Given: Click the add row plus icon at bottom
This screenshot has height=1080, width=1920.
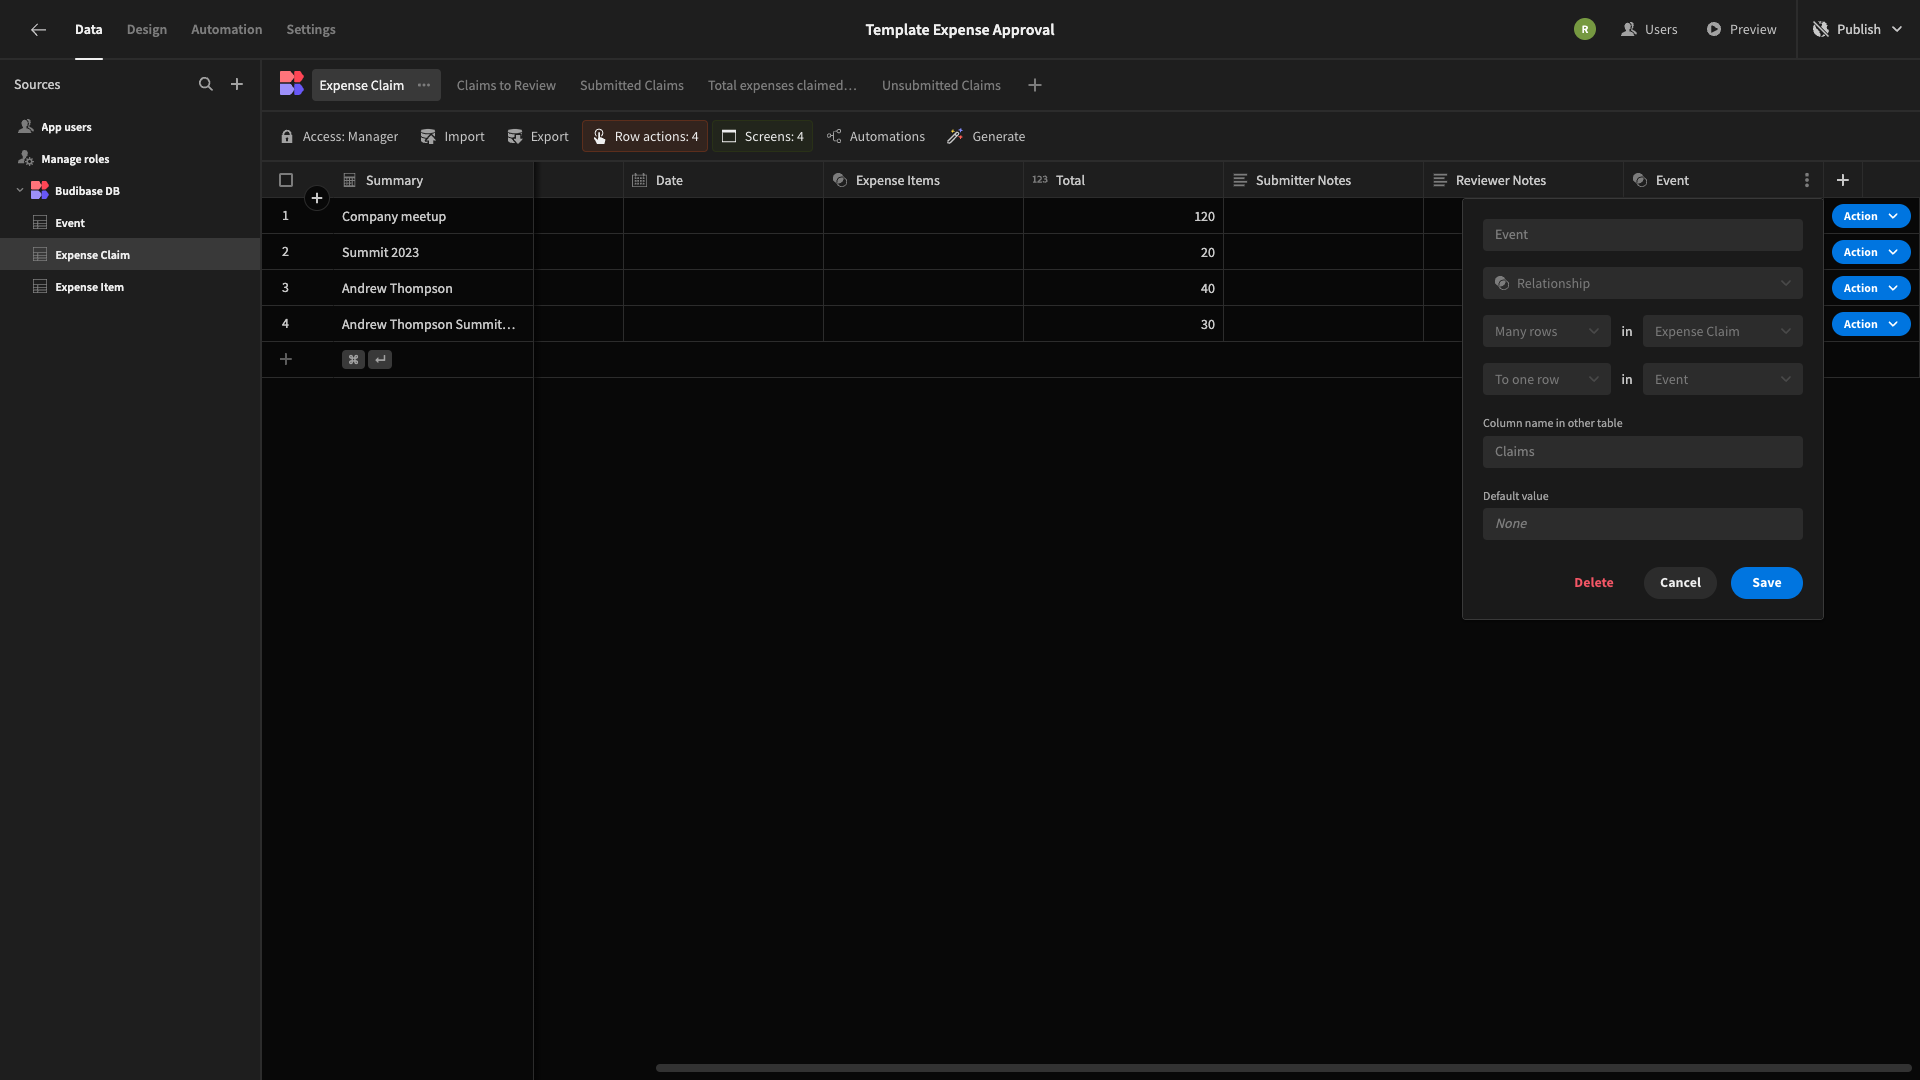Looking at the screenshot, I should (x=286, y=360).
